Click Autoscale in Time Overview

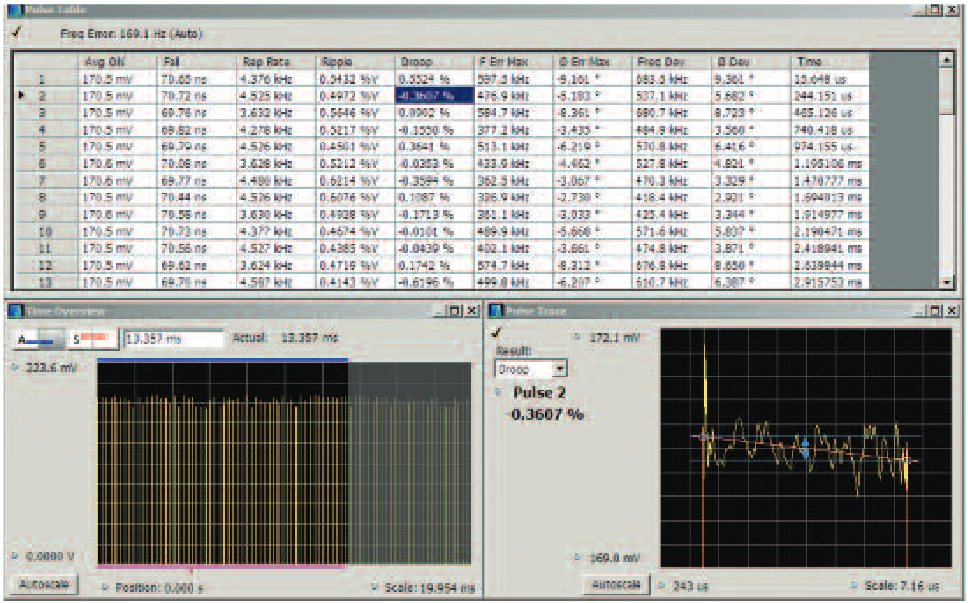coord(44,584)
